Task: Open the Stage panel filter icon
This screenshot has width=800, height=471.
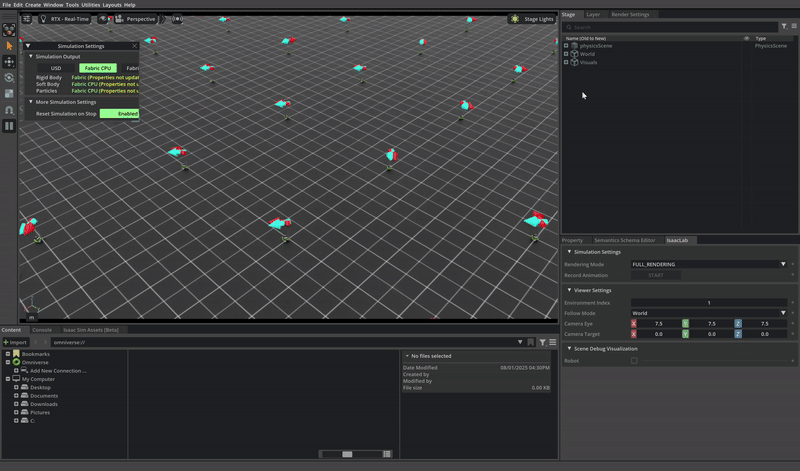Action: click(x=784, y=26)
